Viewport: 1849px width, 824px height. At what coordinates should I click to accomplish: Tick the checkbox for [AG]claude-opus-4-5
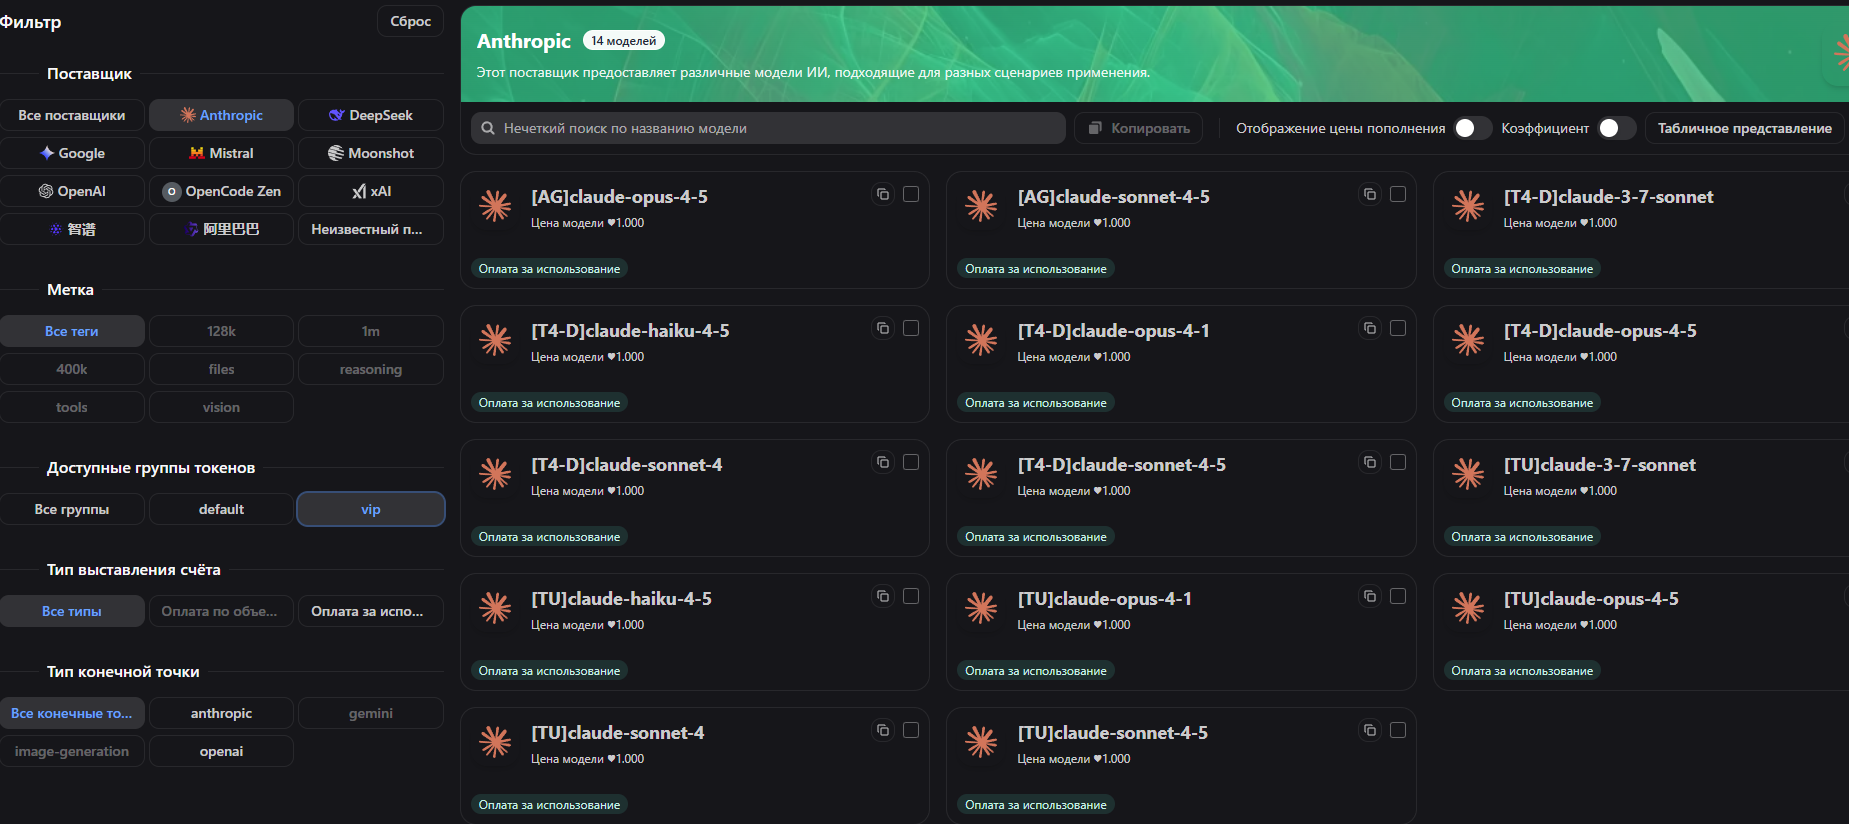tap(911, 194)
